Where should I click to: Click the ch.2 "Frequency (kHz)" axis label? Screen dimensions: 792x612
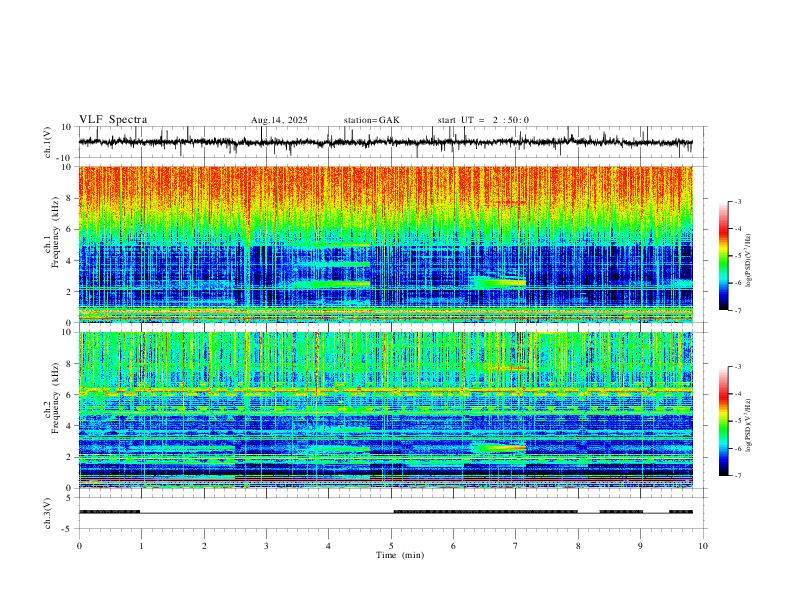(56, 397)
